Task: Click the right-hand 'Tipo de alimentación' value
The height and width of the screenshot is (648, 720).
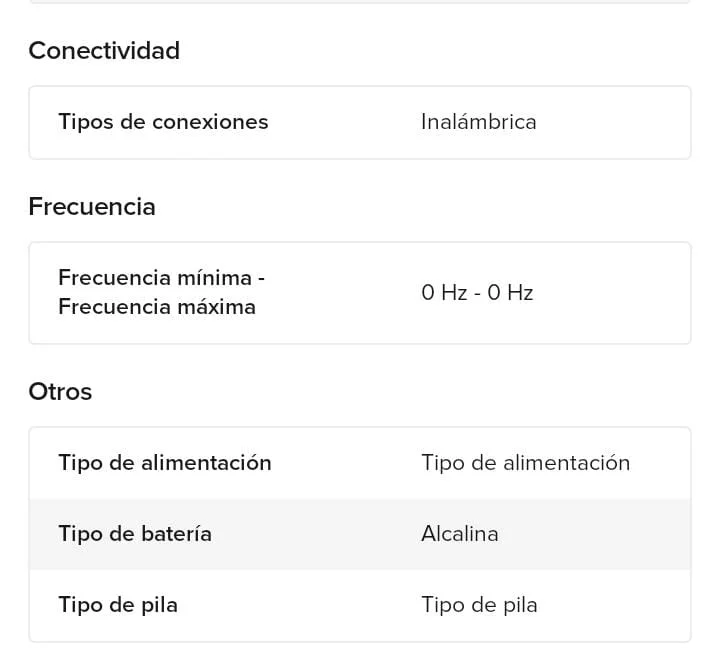Action: point(525,463)
